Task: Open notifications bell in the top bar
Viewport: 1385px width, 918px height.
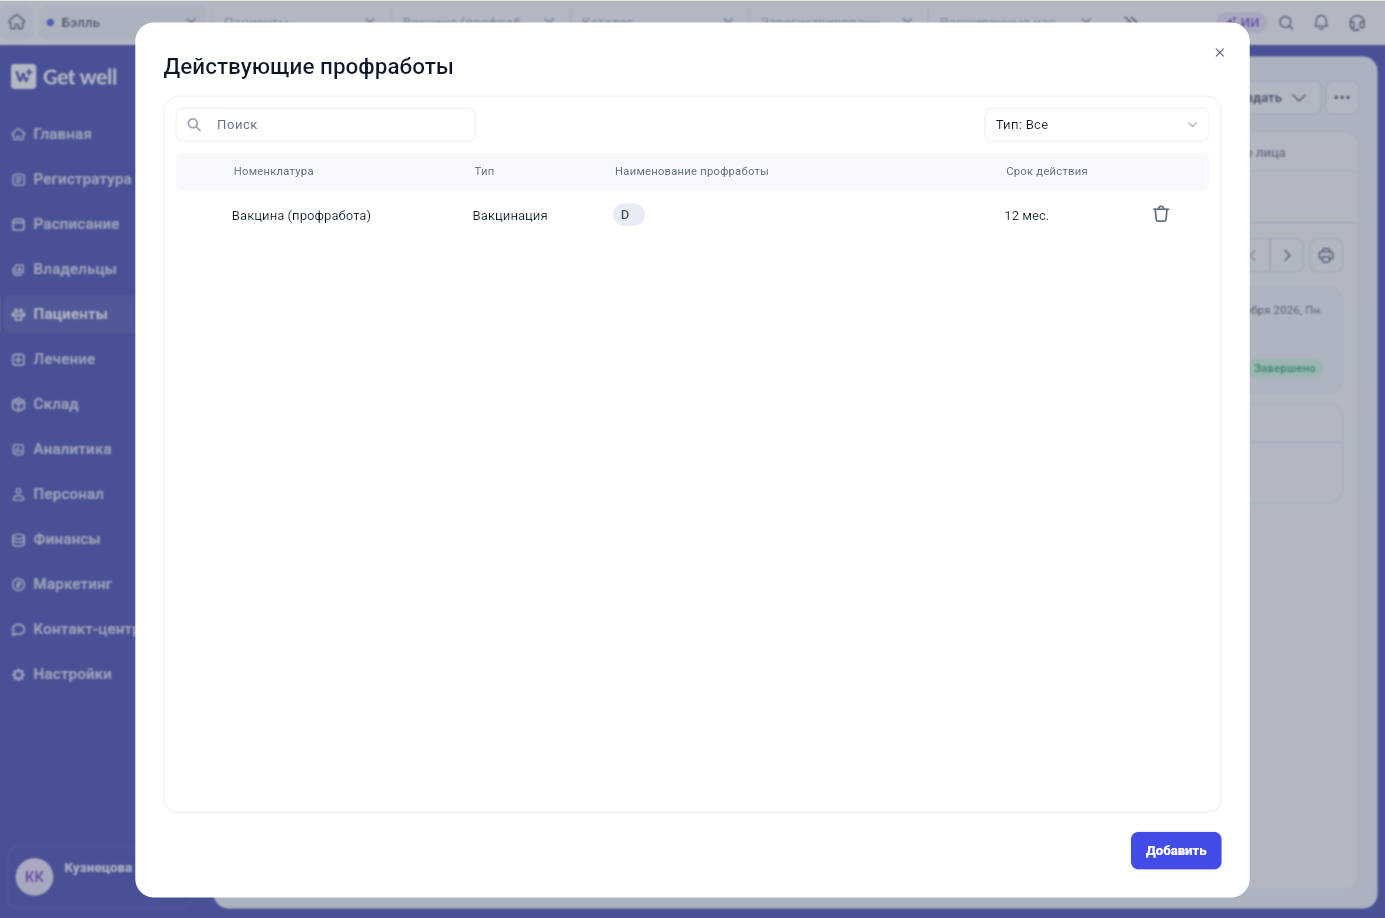Action: pos(1321,22)
